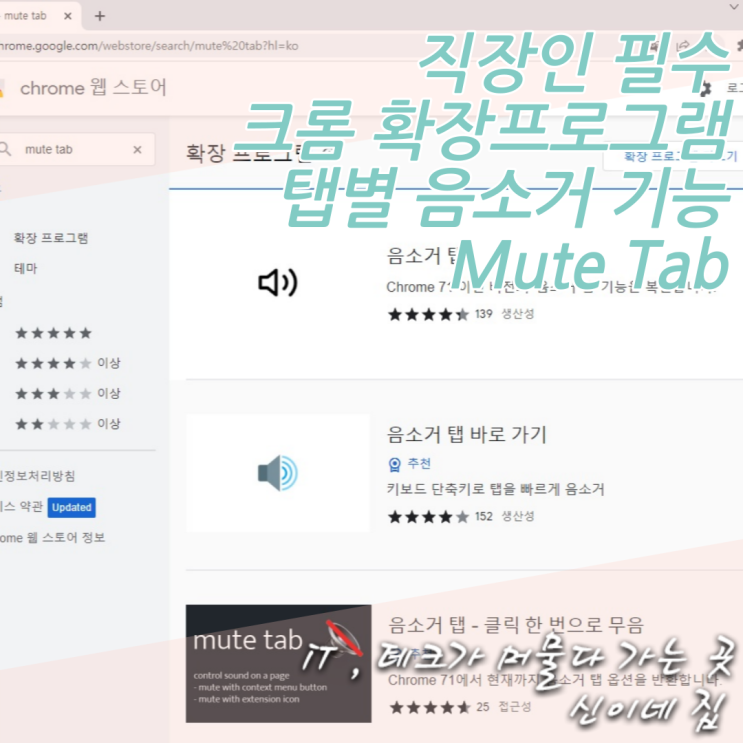Filter by two stars 이상 rating
This screenshot has height=743, width=743.
[x=68, y=424]
